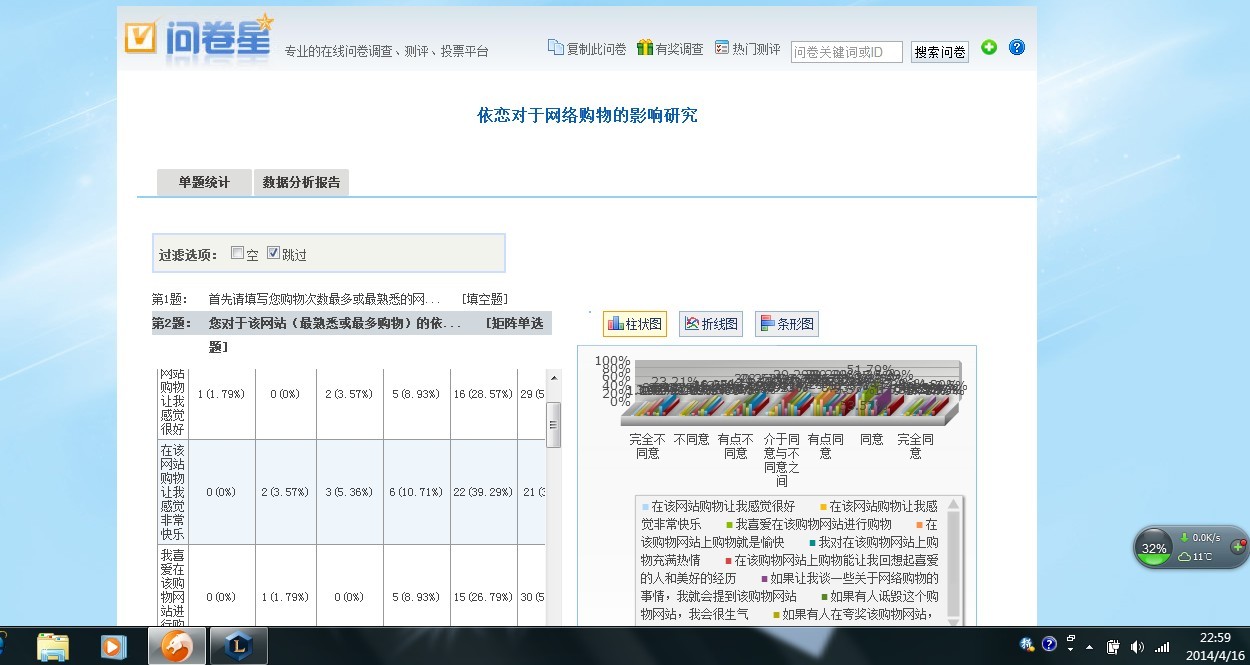Click legend entry 在该网站购物让我感觉很好

722,507
